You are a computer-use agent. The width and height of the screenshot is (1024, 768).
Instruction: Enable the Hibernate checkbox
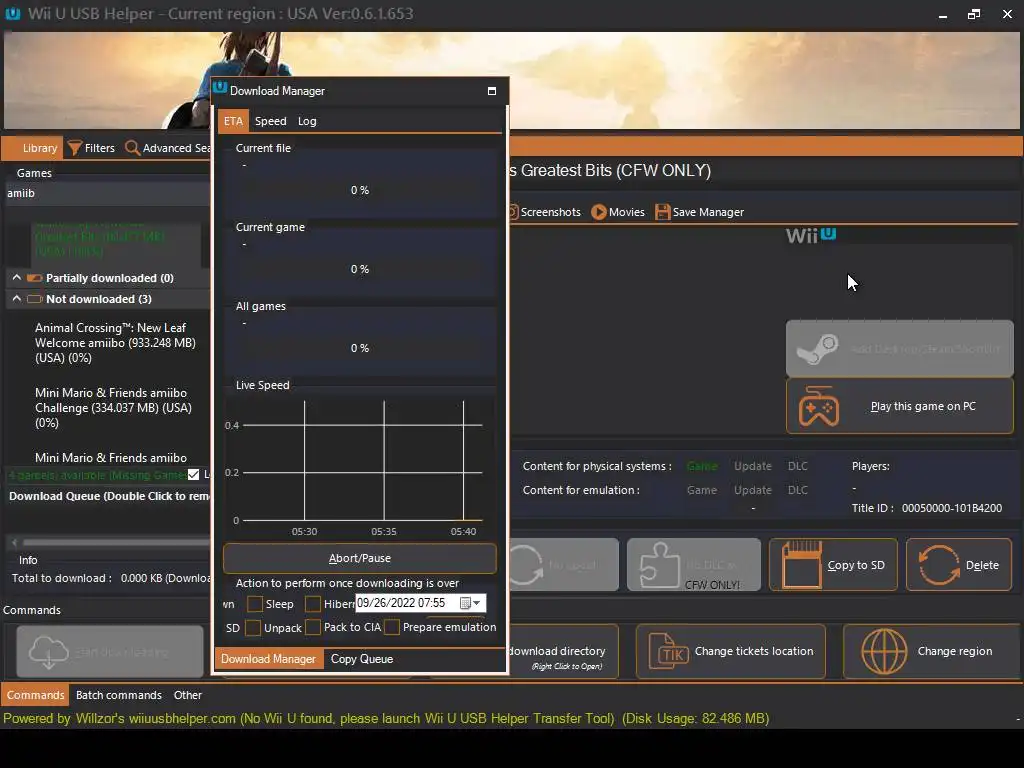tap(313, 604)
